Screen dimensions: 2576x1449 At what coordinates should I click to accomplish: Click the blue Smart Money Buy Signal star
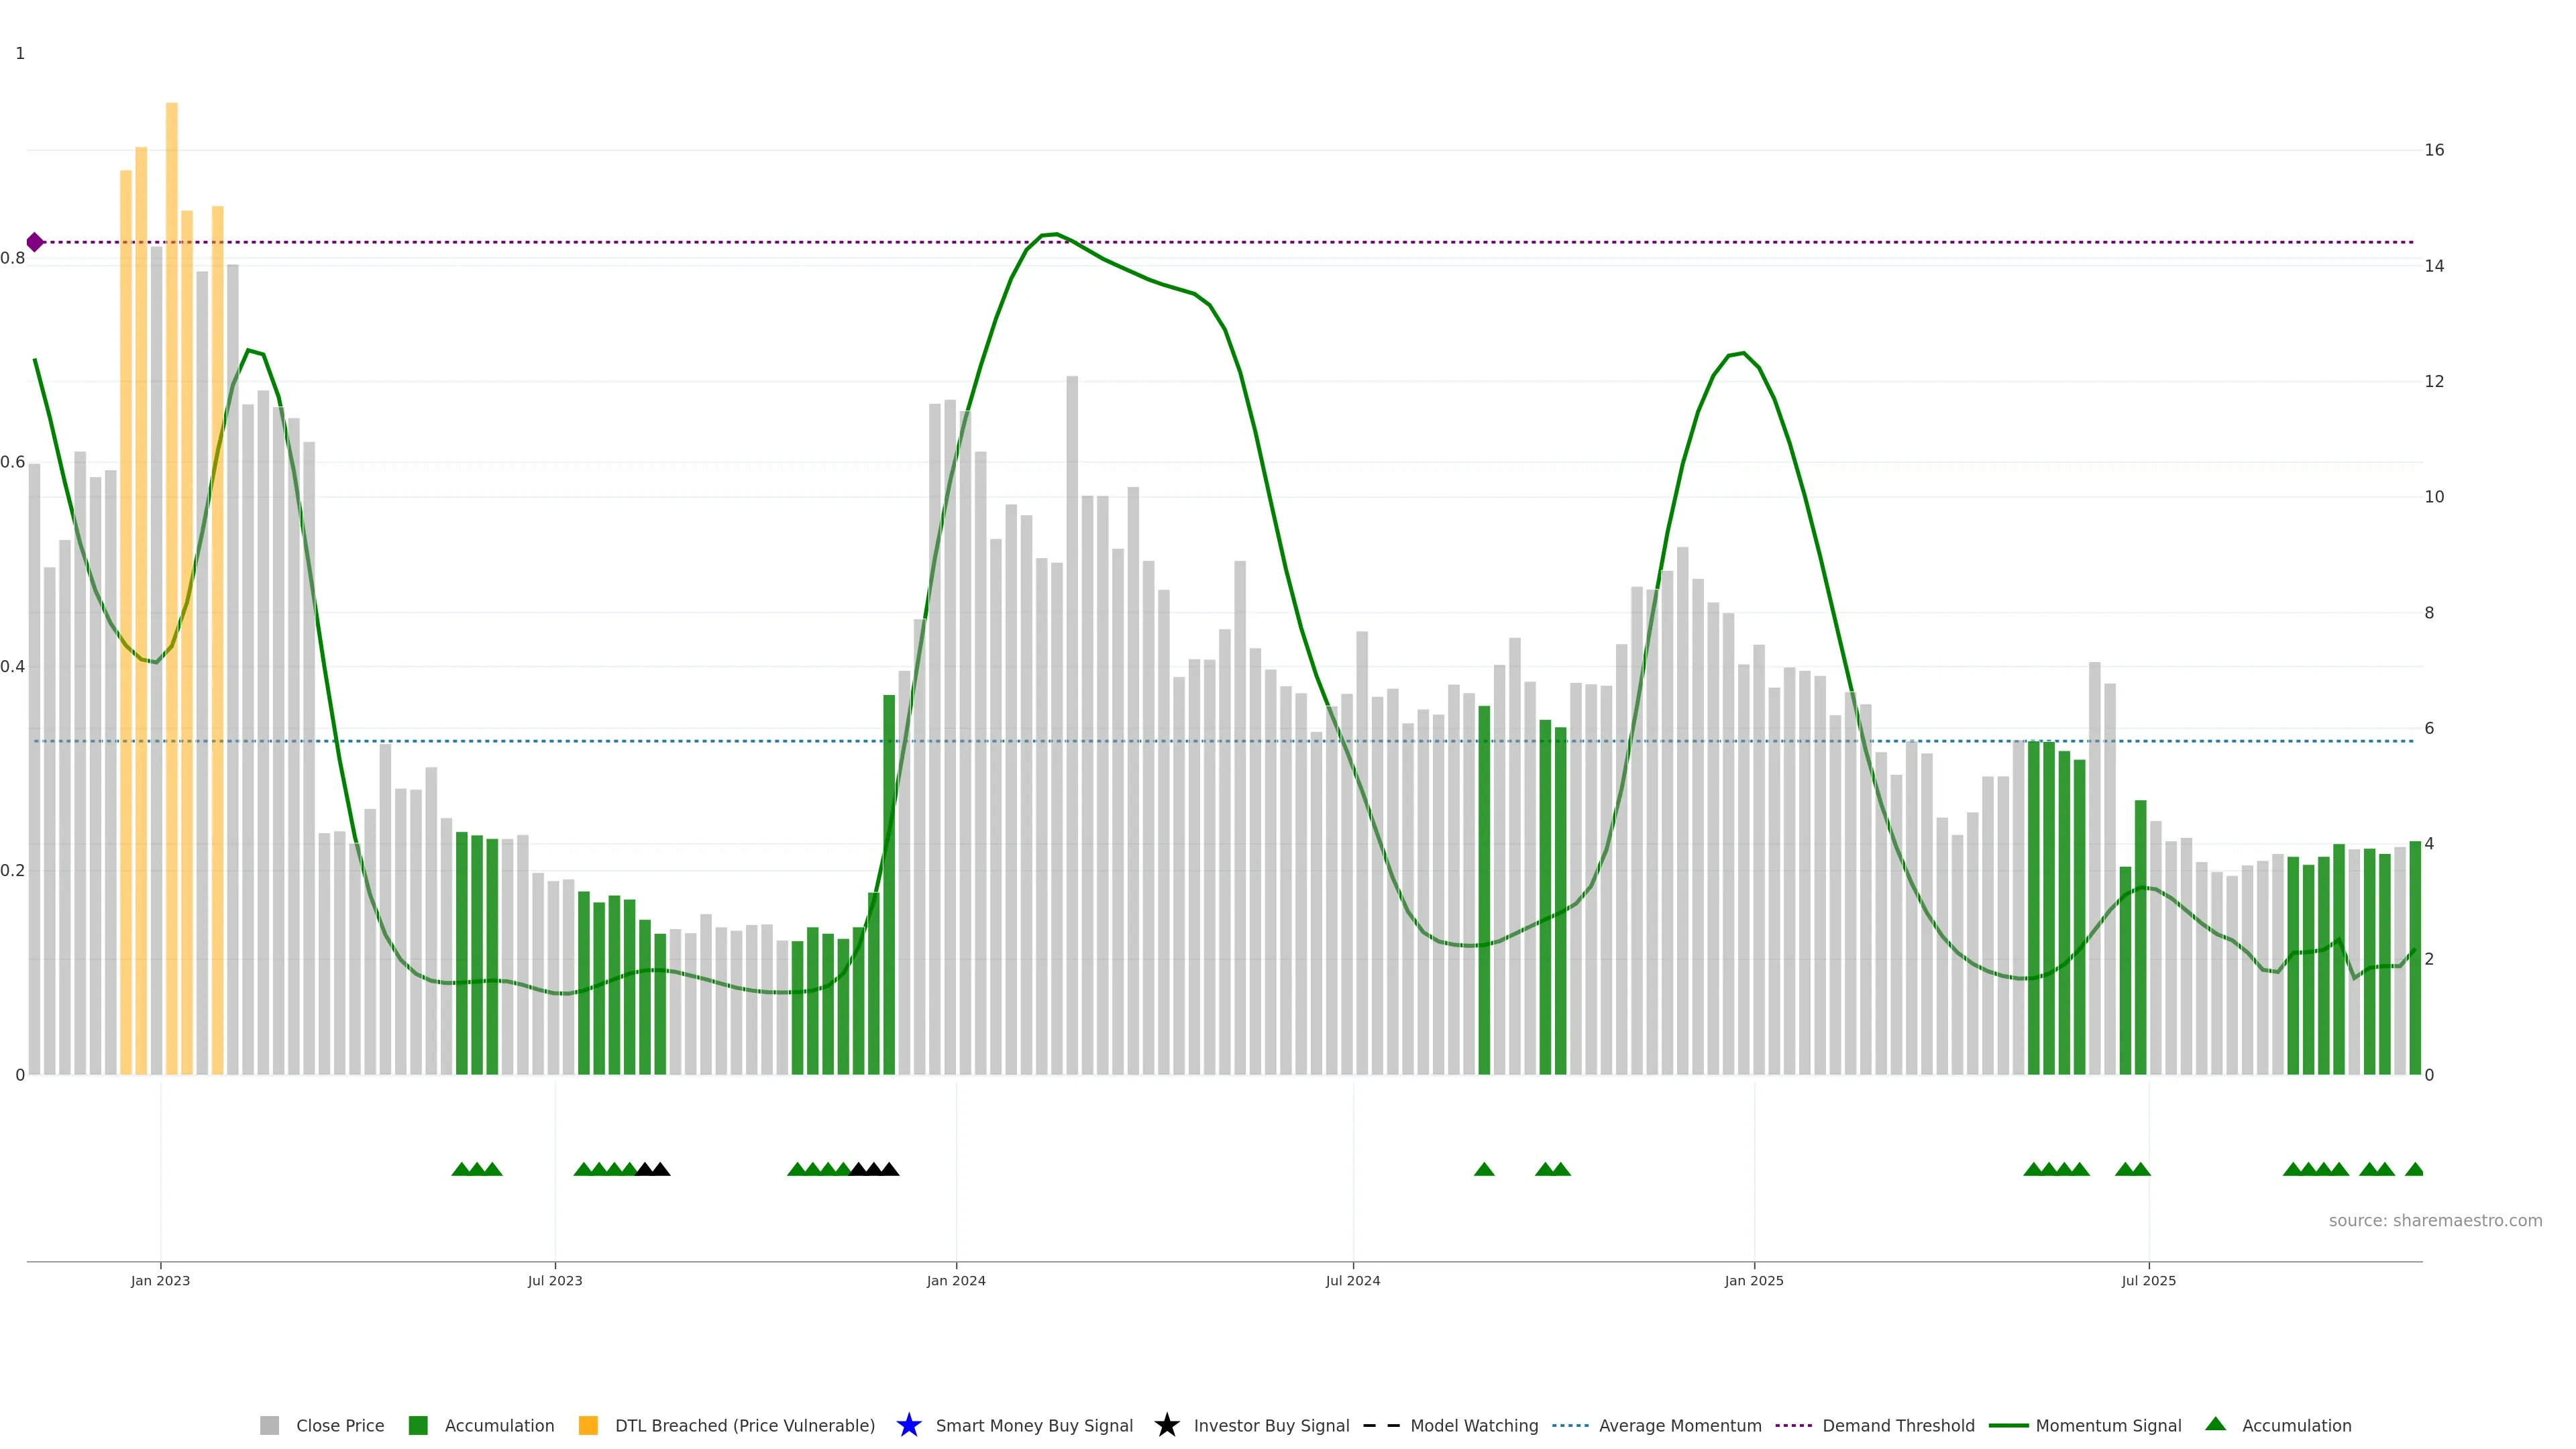pos(908,1425)
